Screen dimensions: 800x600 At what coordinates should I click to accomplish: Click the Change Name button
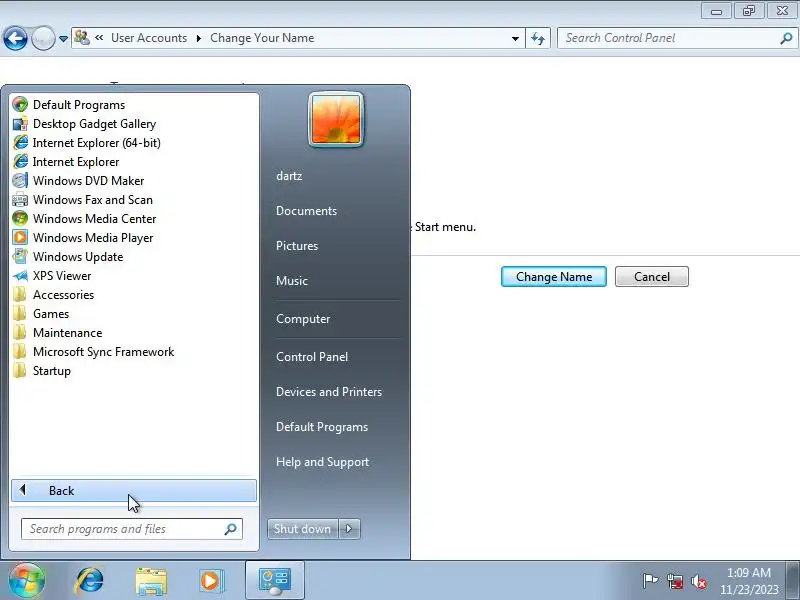pos(554,277)
